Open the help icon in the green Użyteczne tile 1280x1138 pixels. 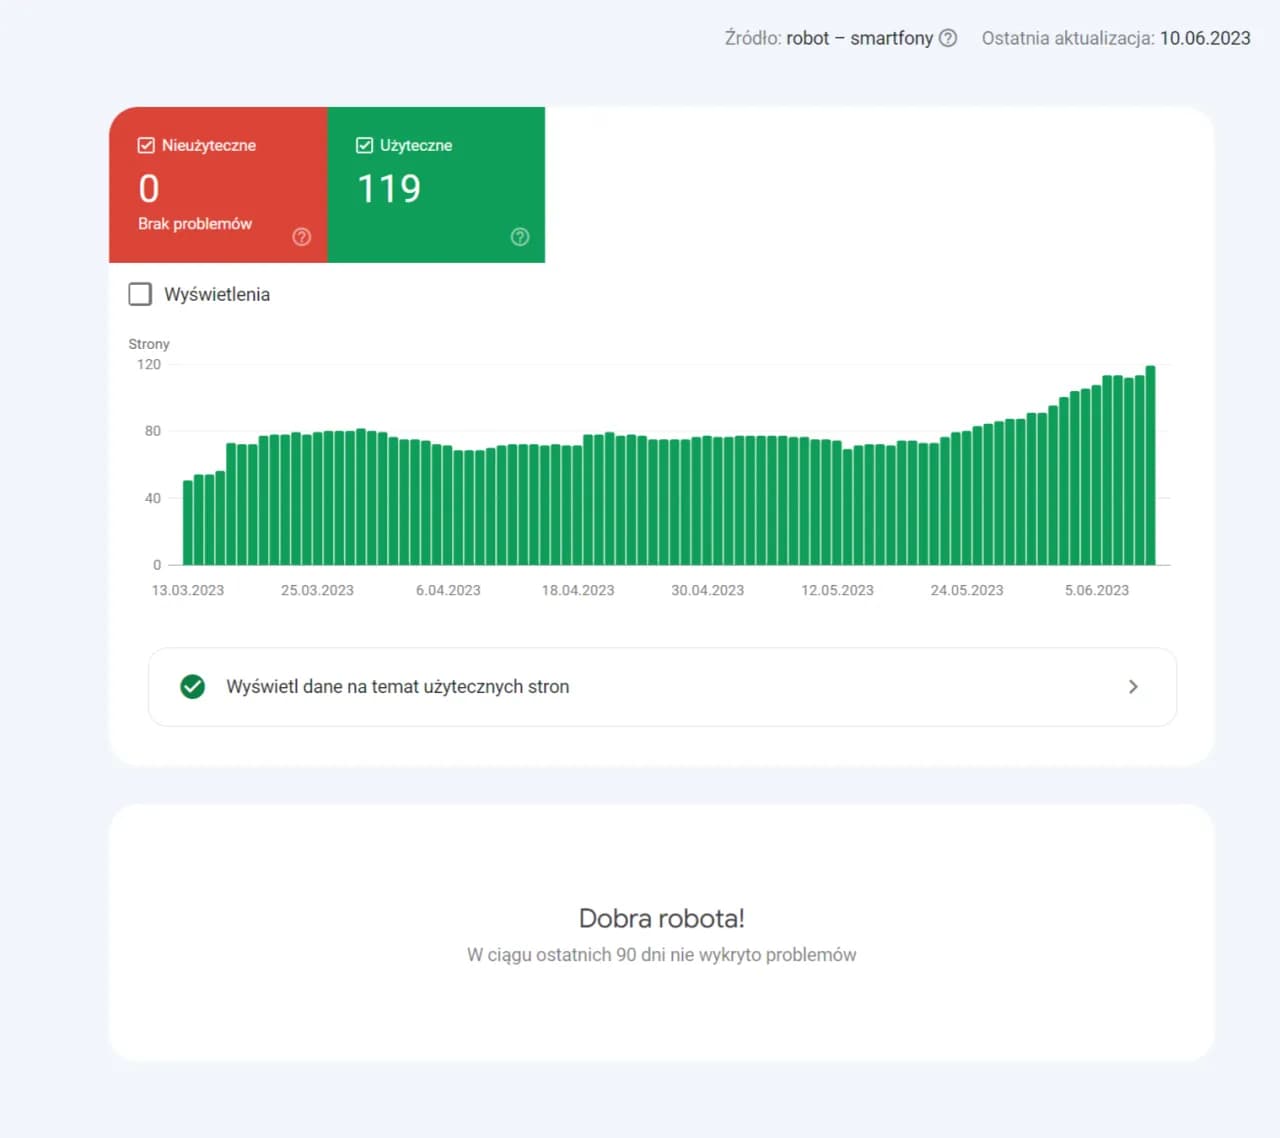[x=520, y=237]
